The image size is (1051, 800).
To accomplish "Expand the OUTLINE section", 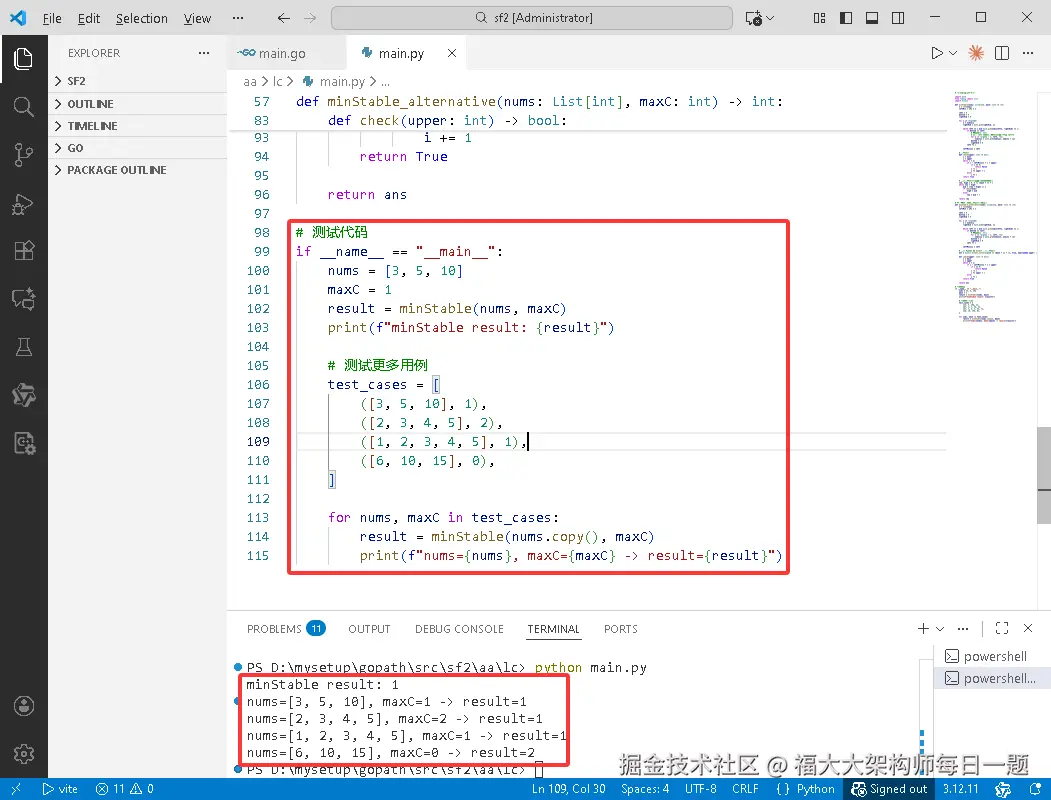I will [137, 104].
